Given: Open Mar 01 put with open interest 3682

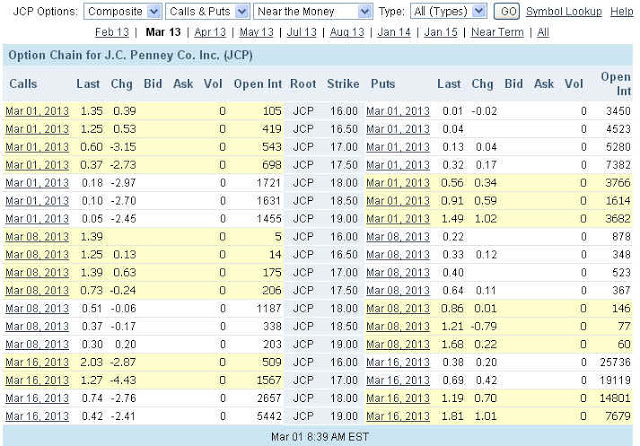Looking at the screenshot, I should pos(398,219).
